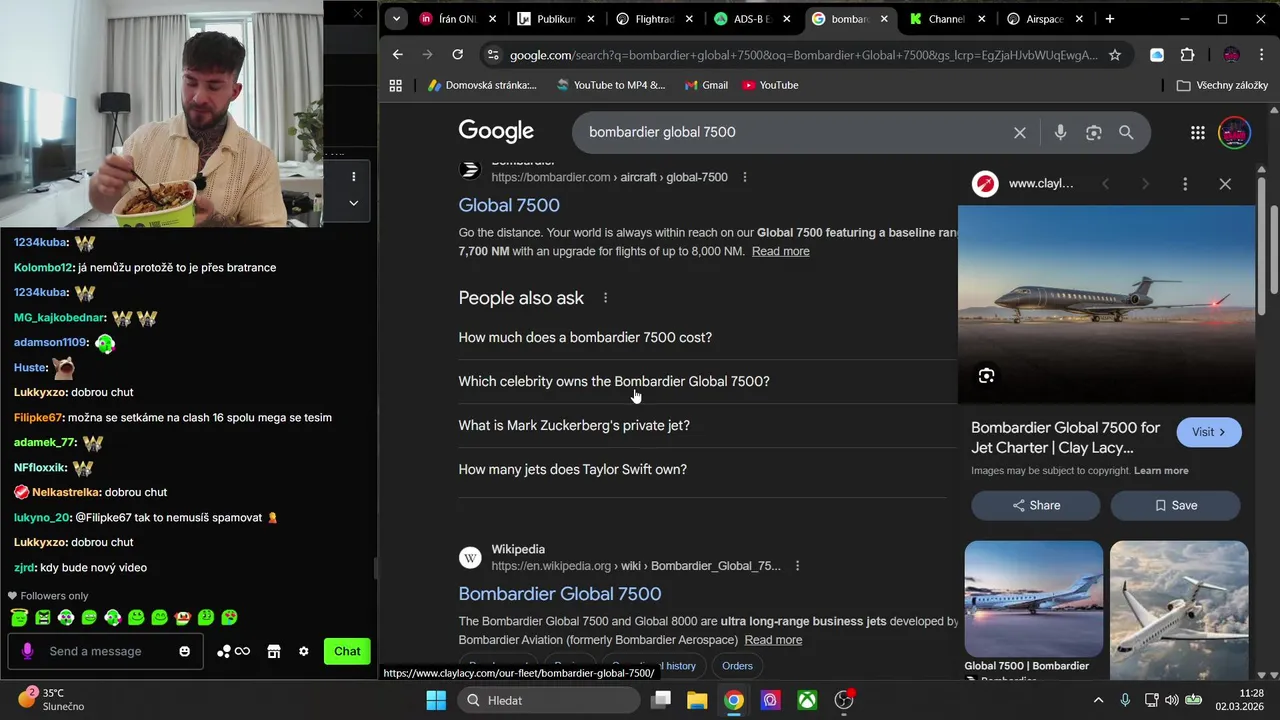Screen dimensions: 1280x720
Task: Clear the Google search box text
Action: (x=1019, y=132)
